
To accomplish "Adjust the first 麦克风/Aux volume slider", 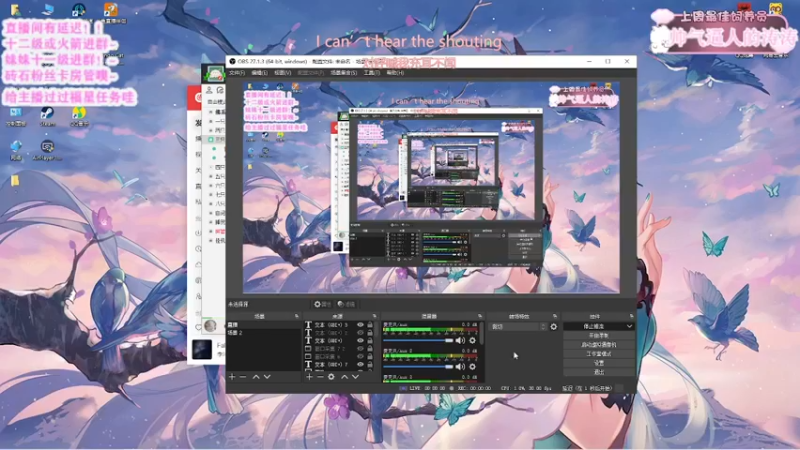I will pos(418,340).
